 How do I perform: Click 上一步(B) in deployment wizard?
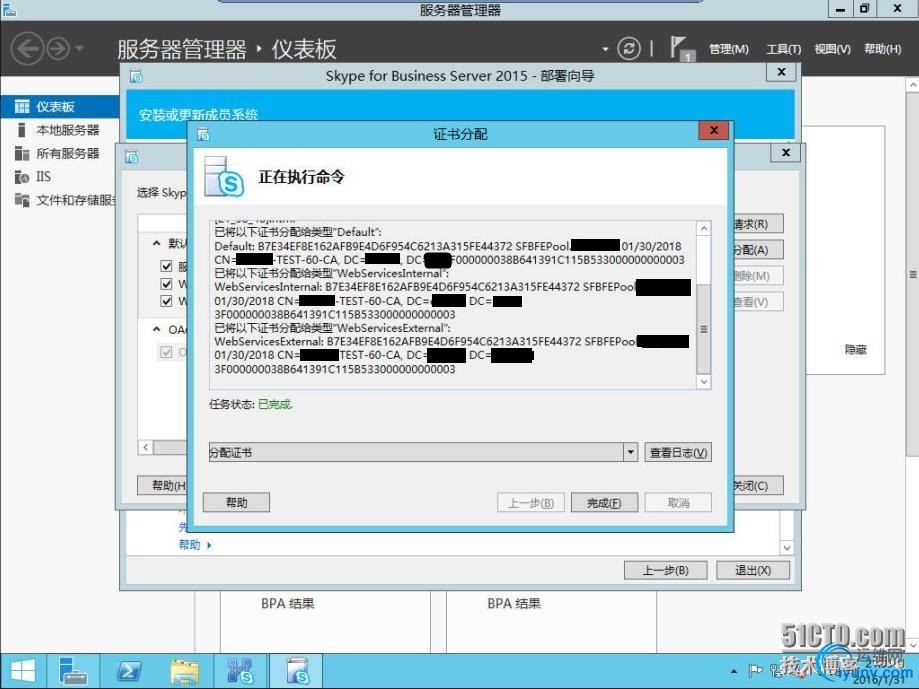tap(665, 570)
